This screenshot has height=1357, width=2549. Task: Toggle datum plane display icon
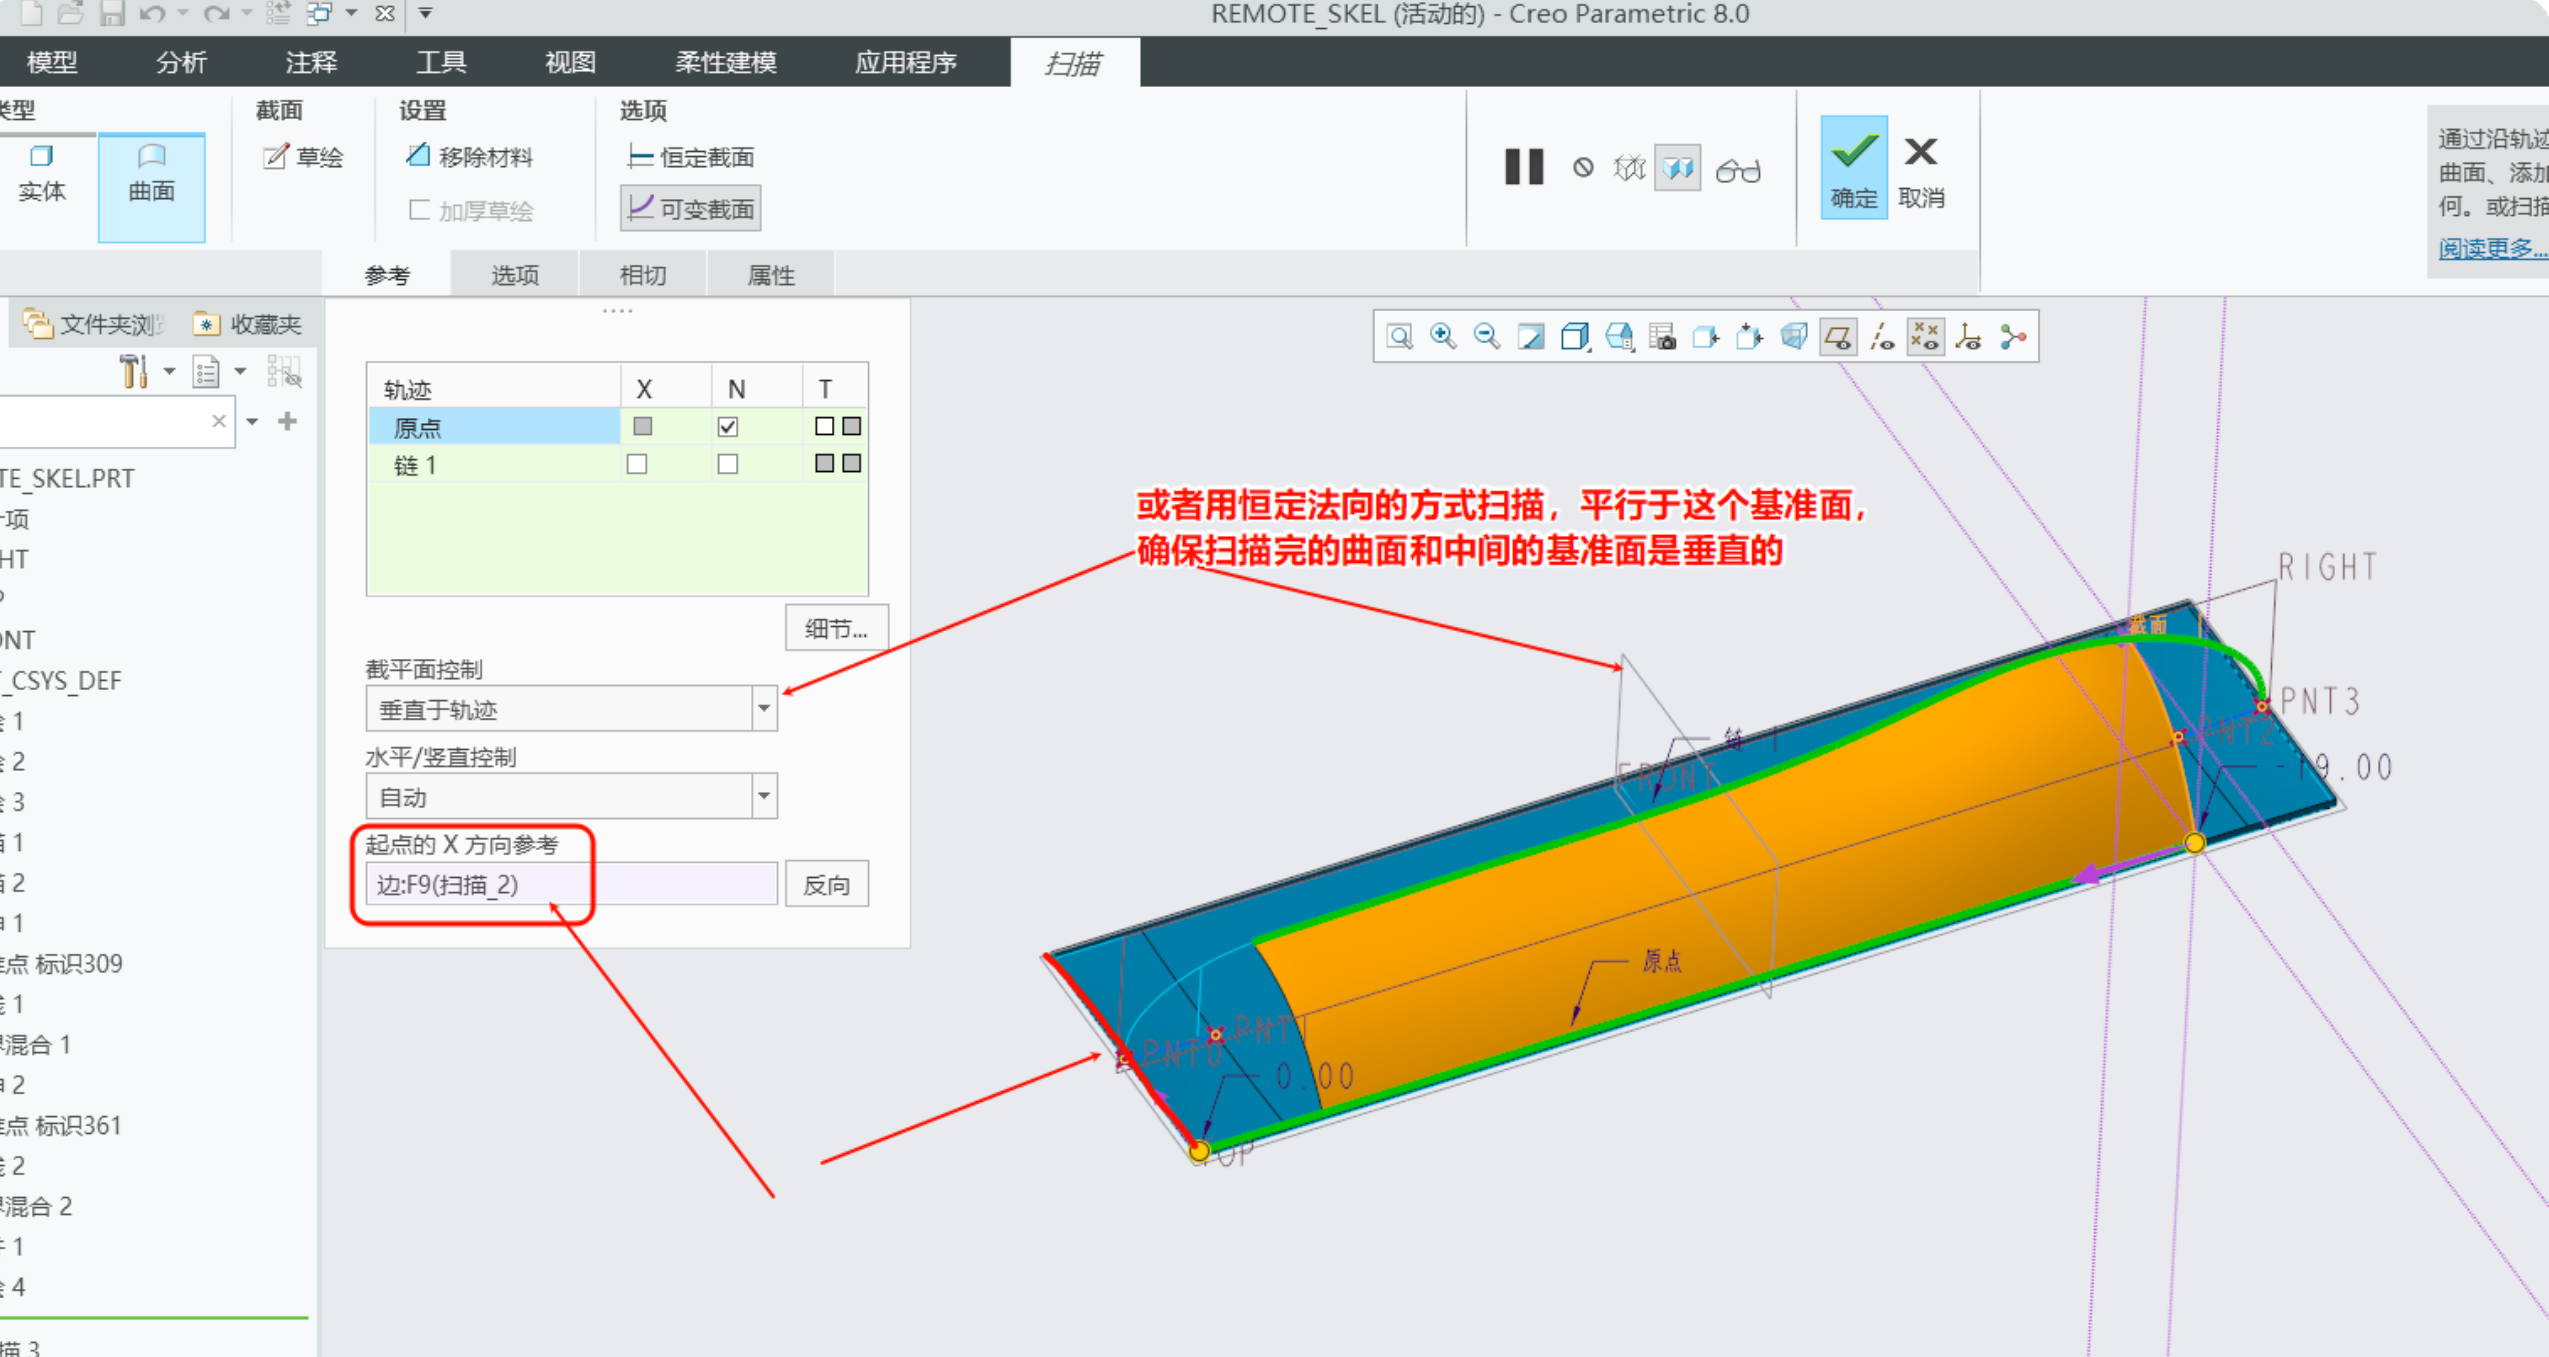(x=1838, y=337)
